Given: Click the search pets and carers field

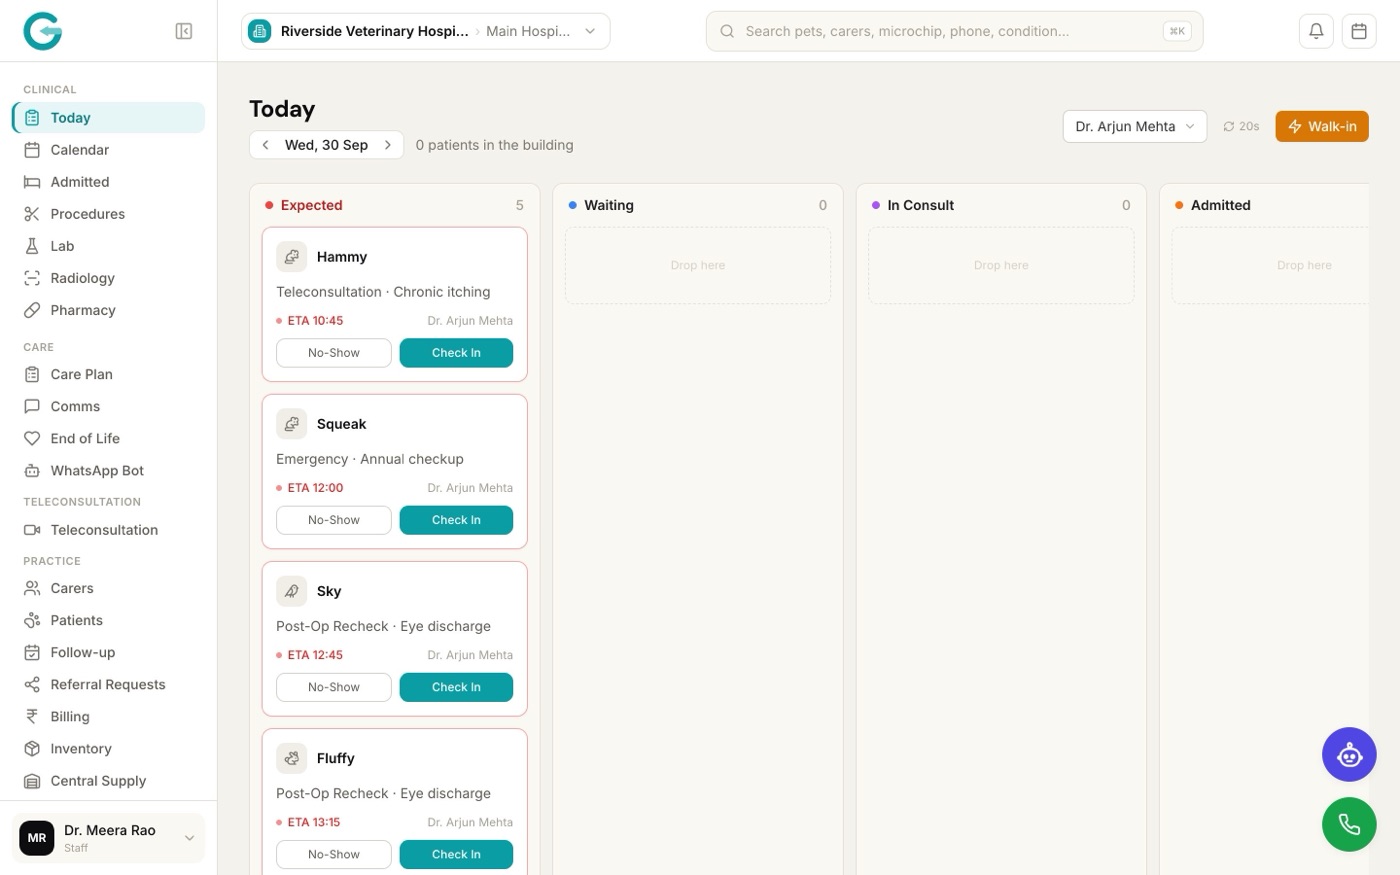Looking at the screenshot, I should coord(954,31).
